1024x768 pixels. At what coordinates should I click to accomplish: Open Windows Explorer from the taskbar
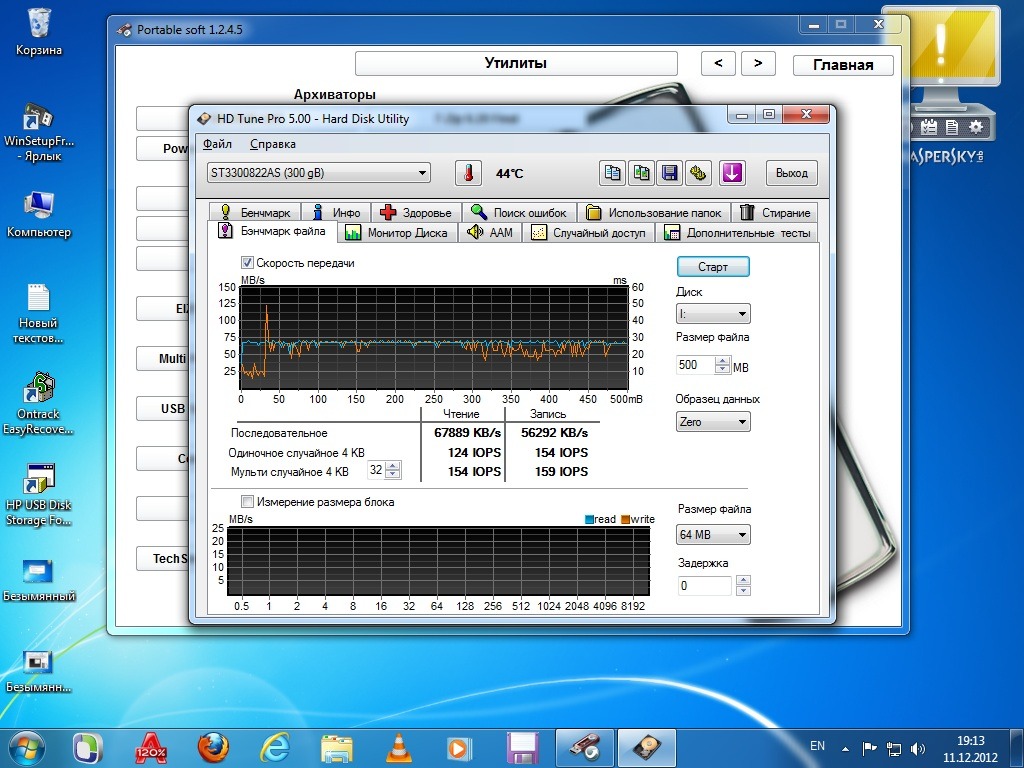pyautogui.click(x=337, y=748)
